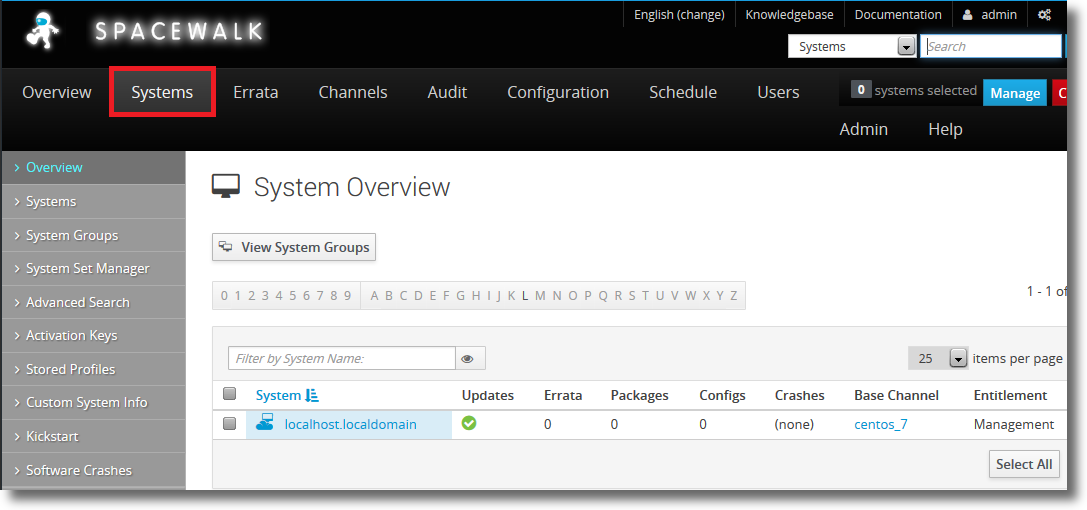Image resolution: width=1087 pixels, height=510 pixels.
Task: Click letter L in alphabet filter bar
Action: point(525,296)
